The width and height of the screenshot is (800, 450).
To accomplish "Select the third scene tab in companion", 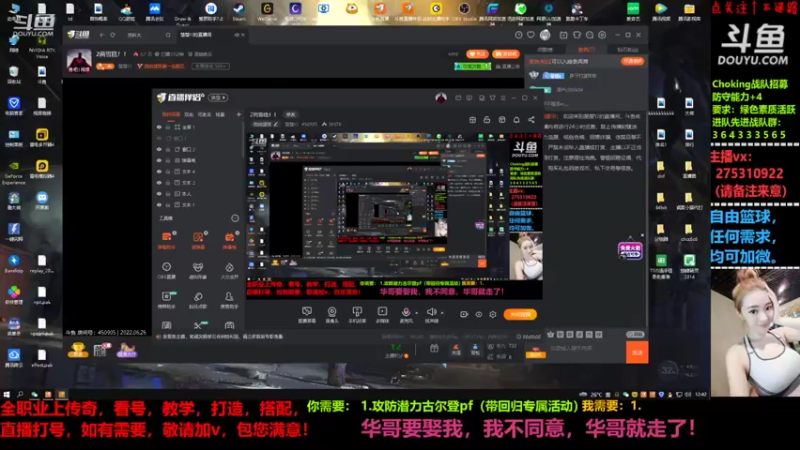I will pyautogui.click(x=204, y=115).
